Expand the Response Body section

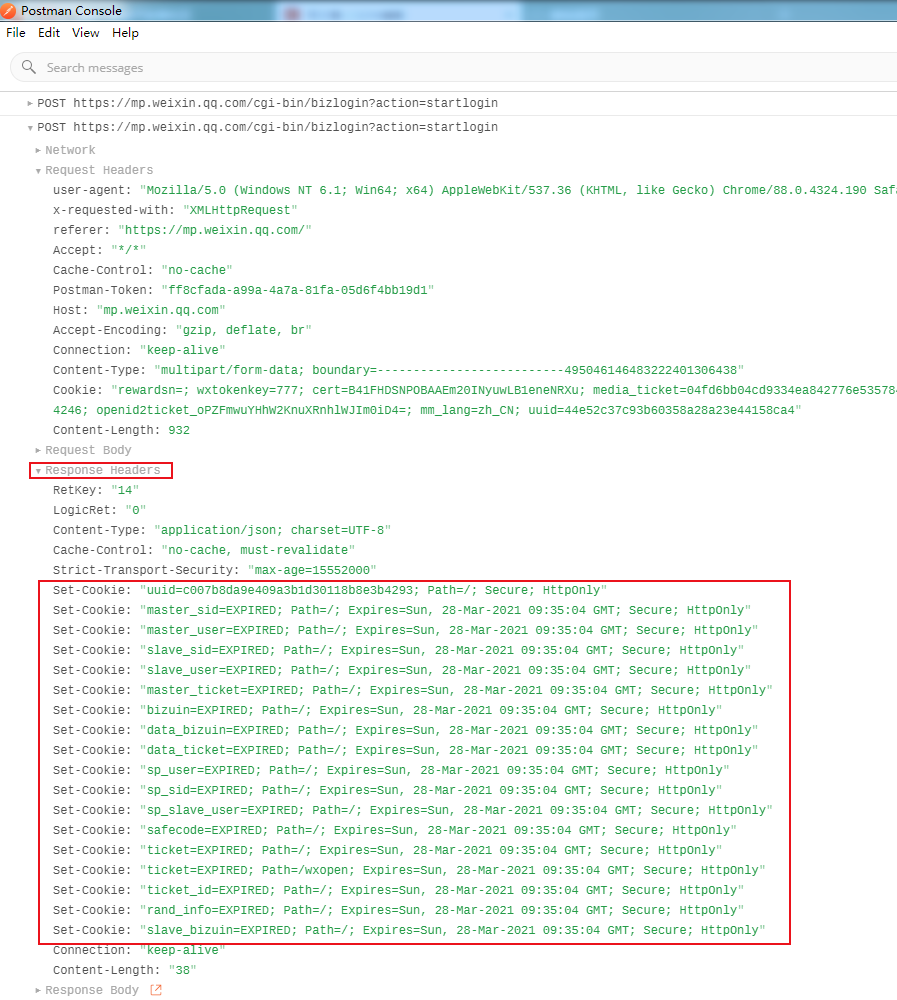pos(38,990)
